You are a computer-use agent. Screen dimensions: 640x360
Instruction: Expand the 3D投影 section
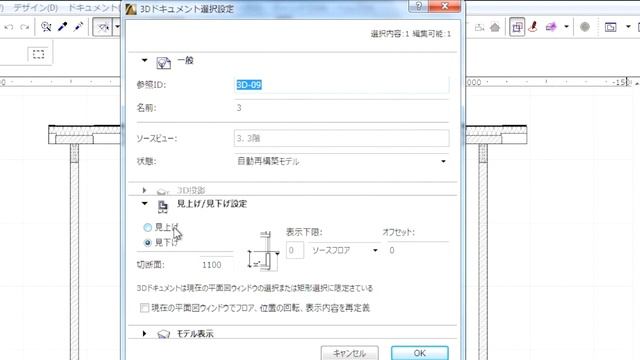click(144, 190)
